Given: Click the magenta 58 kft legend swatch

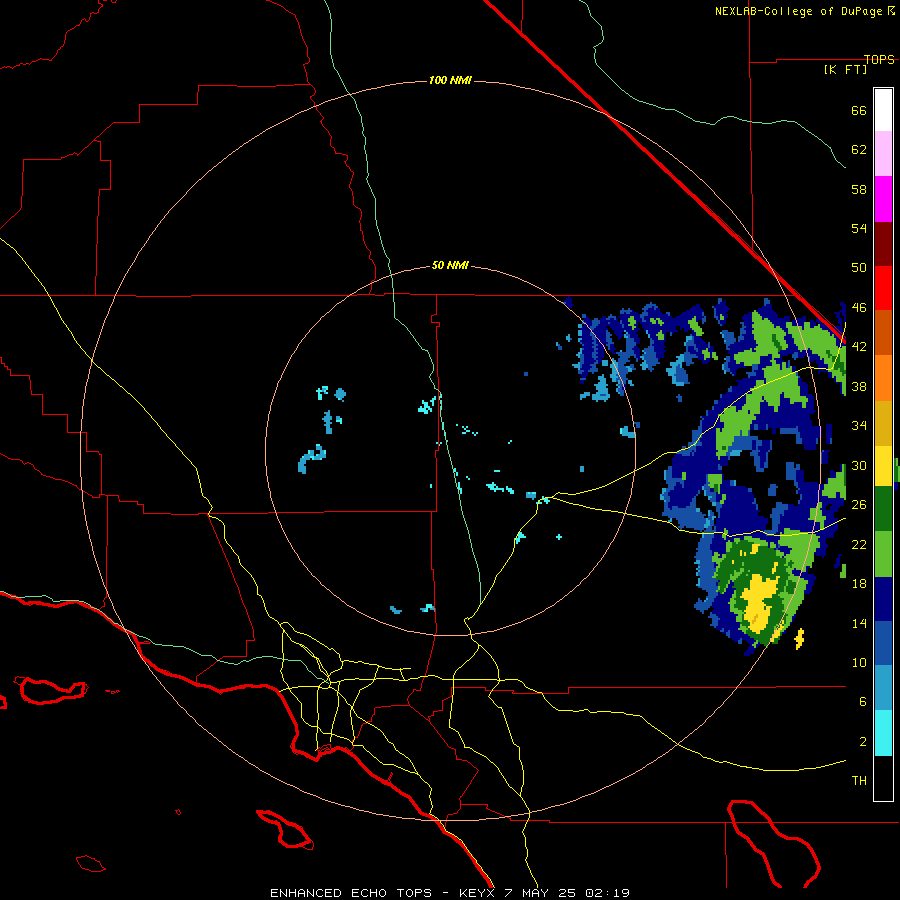Looking at the screenshot, I should (883, 199).
